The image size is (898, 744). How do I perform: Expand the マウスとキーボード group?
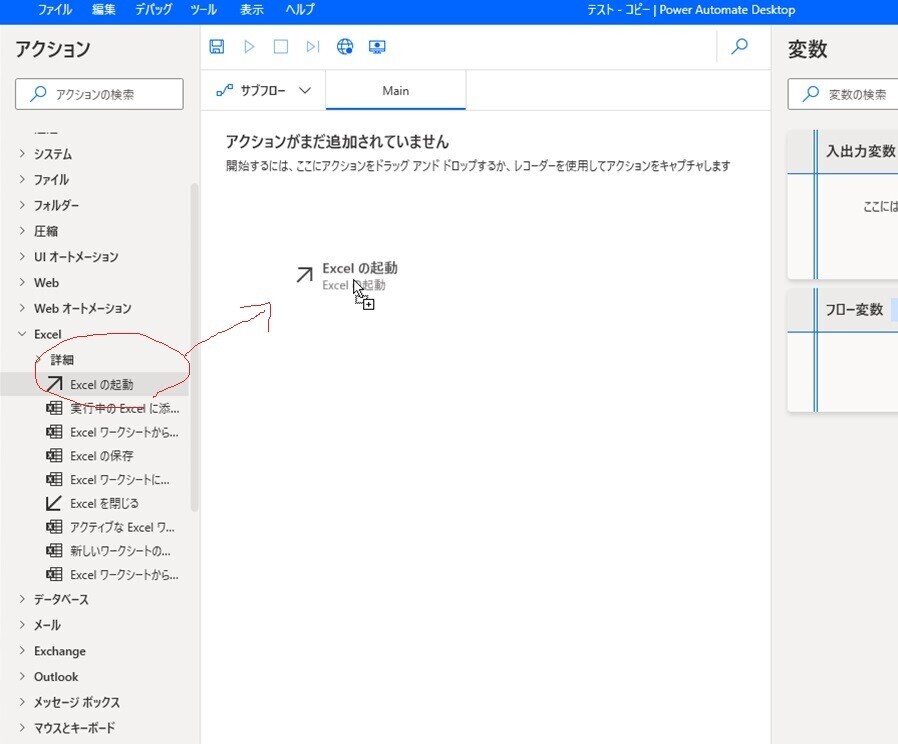(x=22, y=728)
